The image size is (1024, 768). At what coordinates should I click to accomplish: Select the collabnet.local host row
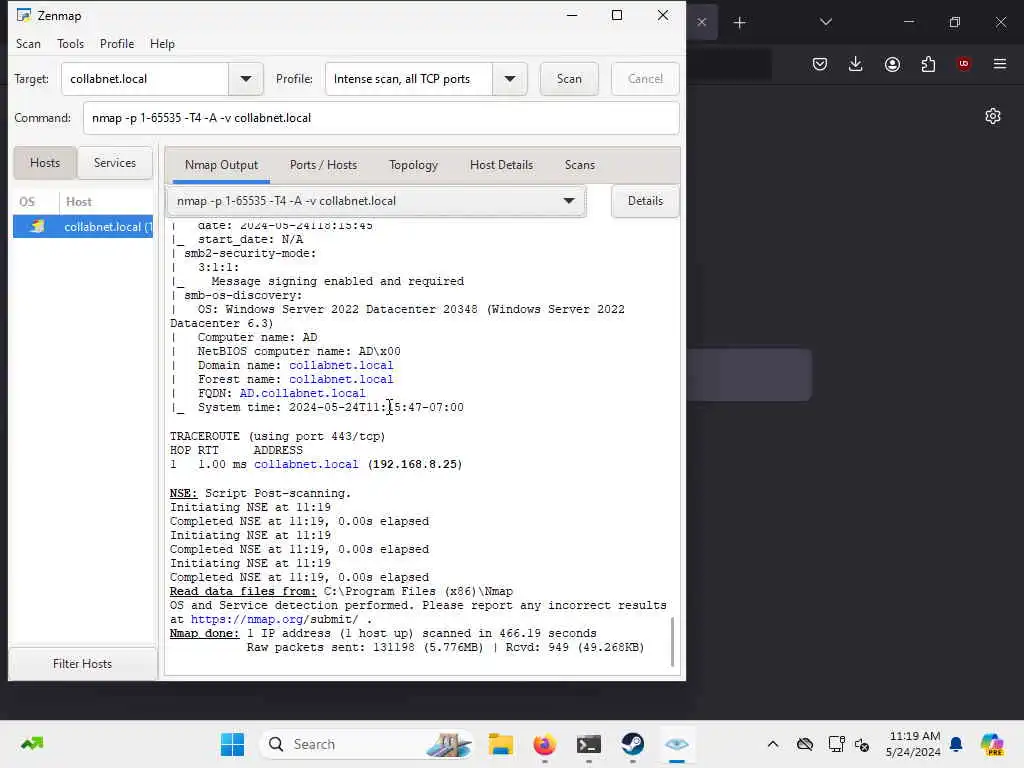(x=83, y=227)
